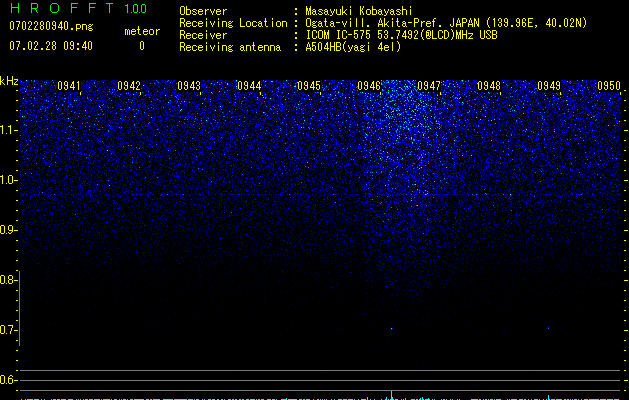
Task: Click the kHz axis unit label
Action: (x=9, y=81)
